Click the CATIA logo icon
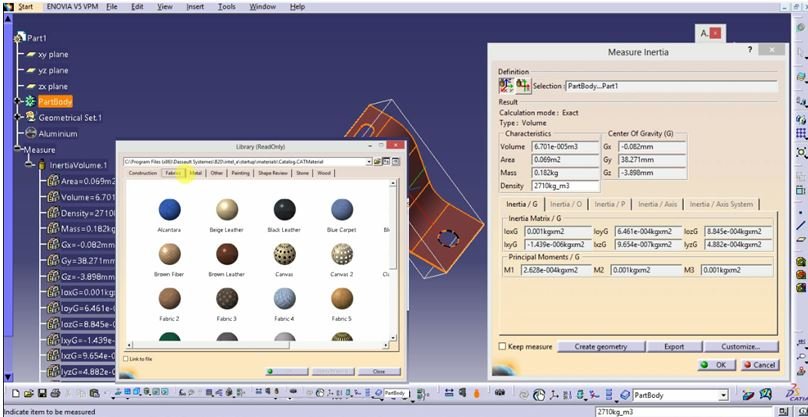The image size is (808, 417). [x=797, y=394]
